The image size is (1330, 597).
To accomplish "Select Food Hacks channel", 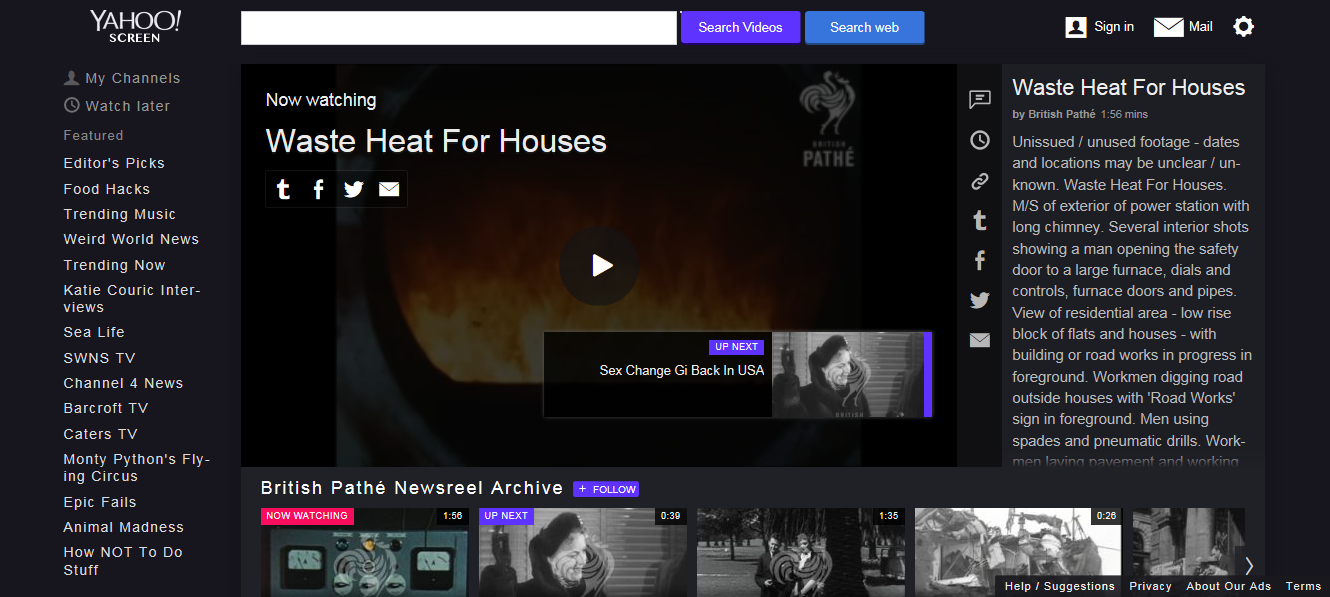I will pyautogui.click(x=107, y=189).
